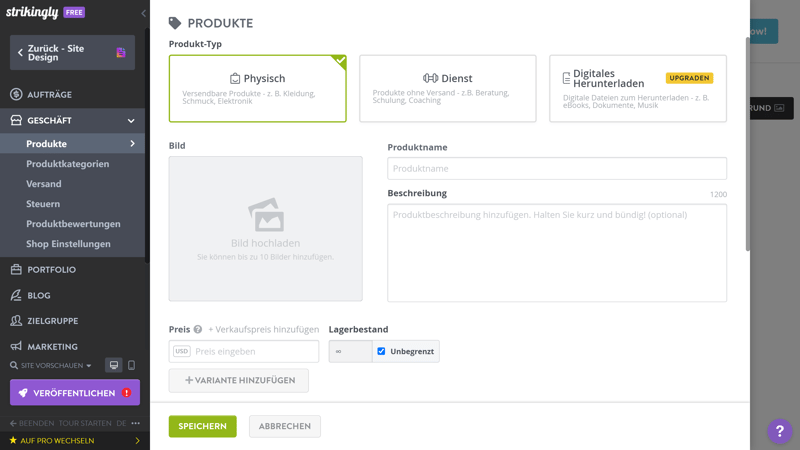The height and width of the screenshot is (450, 800).
Task: Toggle the Unbegrenzt stock checkbox
Action: tap(381, 351)
